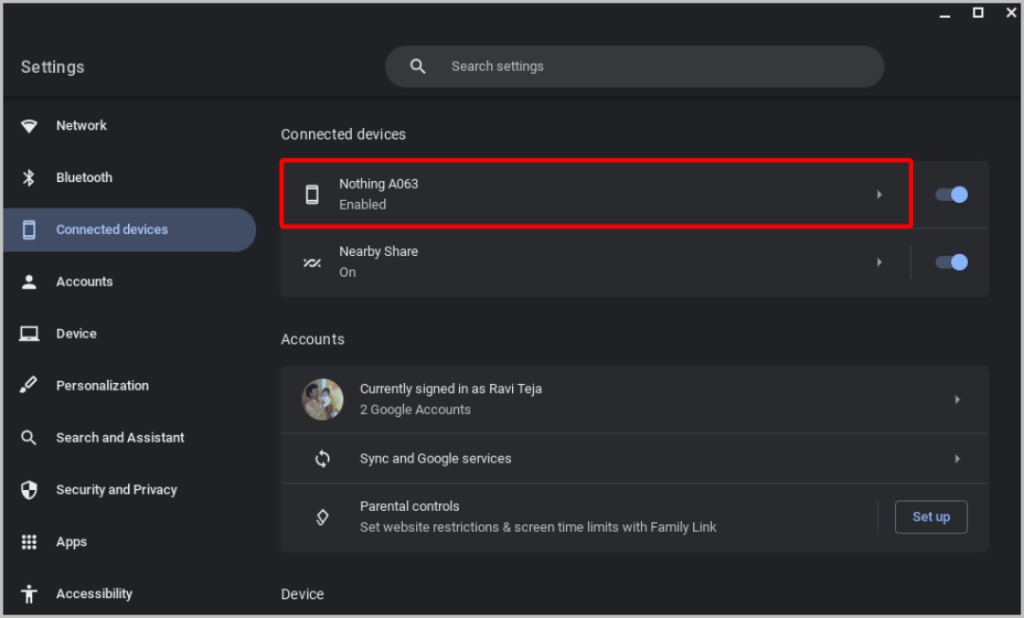Click Currently signed in as Ravi Teja
Viewport: 1024px width, 618px height.
(x=451, y=389)
